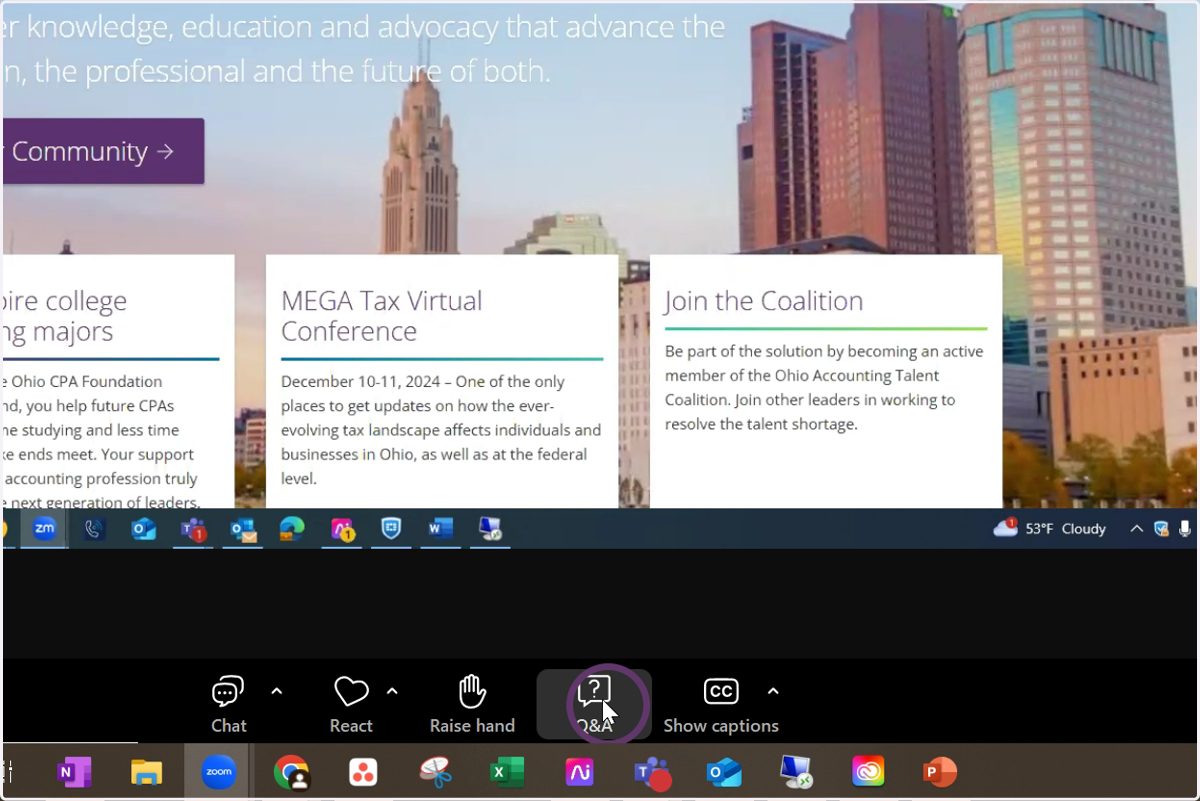Open PowerPoint from bottom taskbar
Viewport: 1200px width, 801px height.
pyautogui.click(x=940, y=772)
